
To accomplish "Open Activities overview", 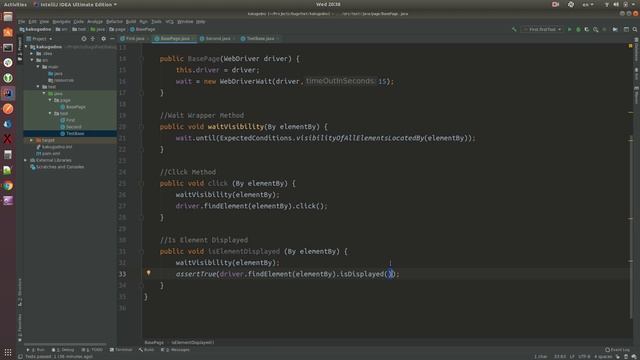I will point(15,4).
